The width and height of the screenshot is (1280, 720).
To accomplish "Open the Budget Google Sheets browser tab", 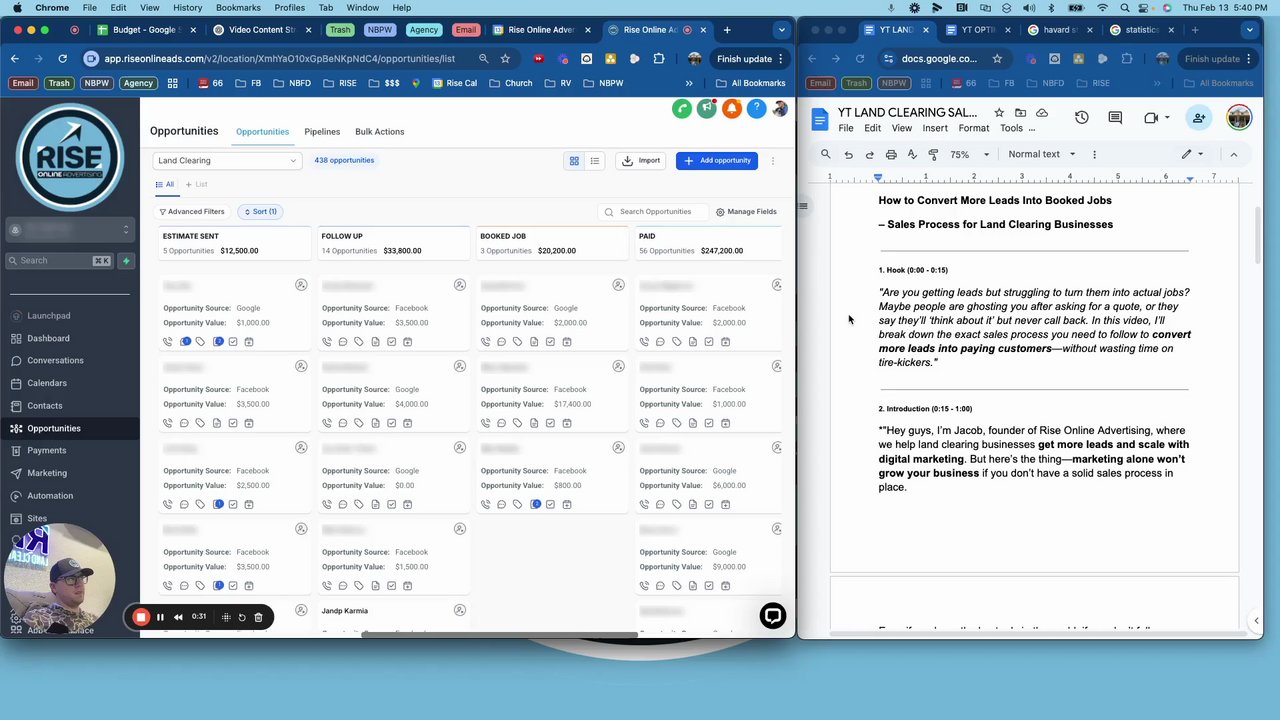I will tap(145, 30).
